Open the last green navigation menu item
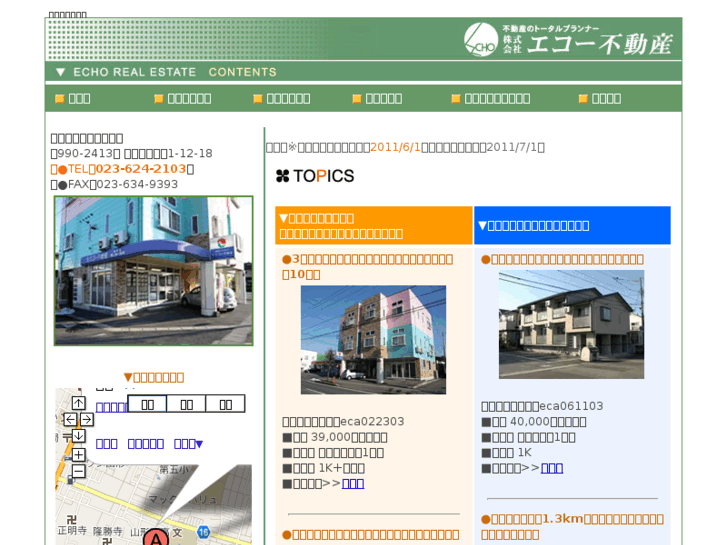 coord(600,98)
